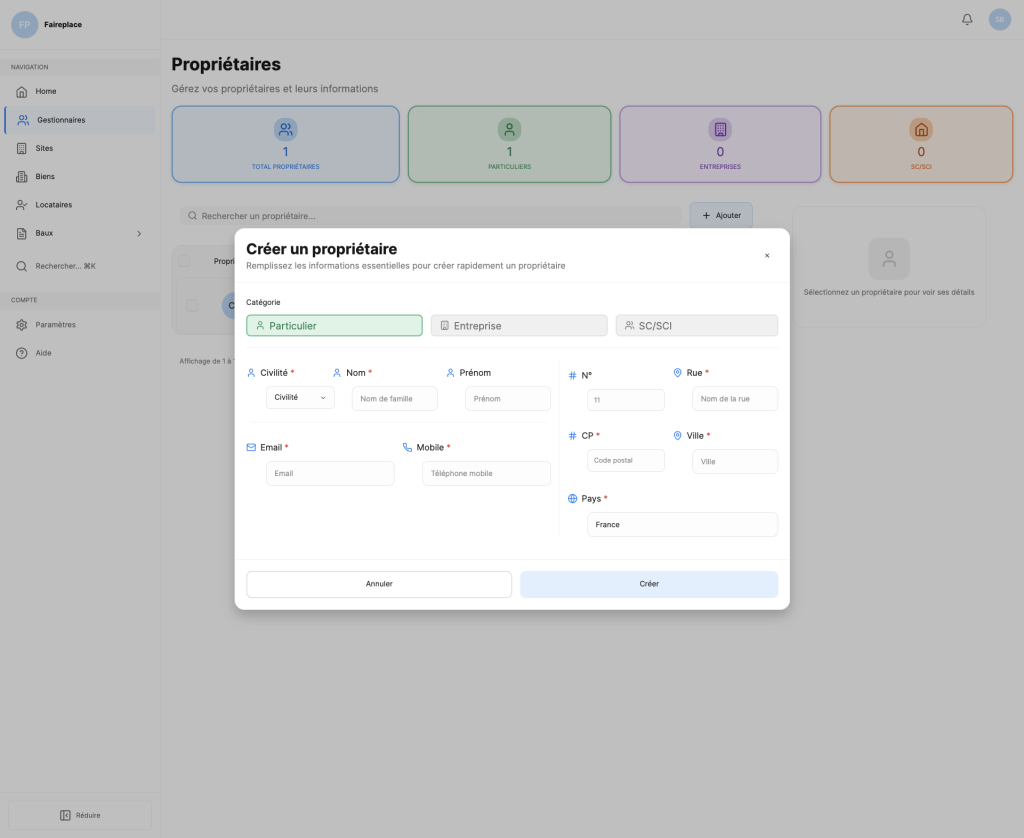This screenshot has width=1024, height=838.
Task: Click the Paramètres gear icon
Action: coord(22,325)
